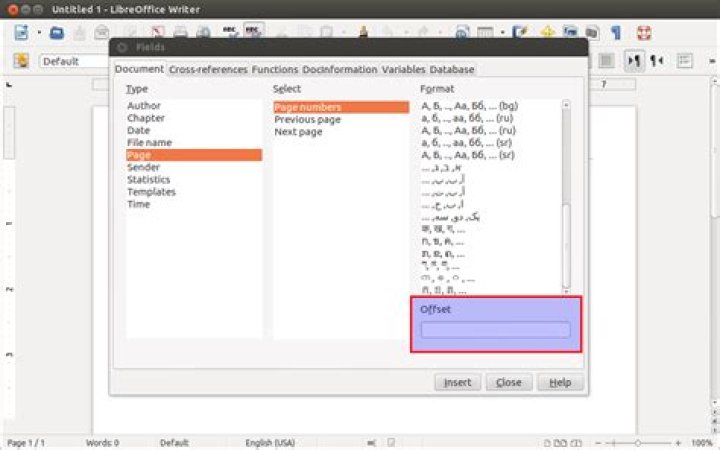The image size is (720, 450).
Task: Select Date in the Type list
Action: (194, 130)
